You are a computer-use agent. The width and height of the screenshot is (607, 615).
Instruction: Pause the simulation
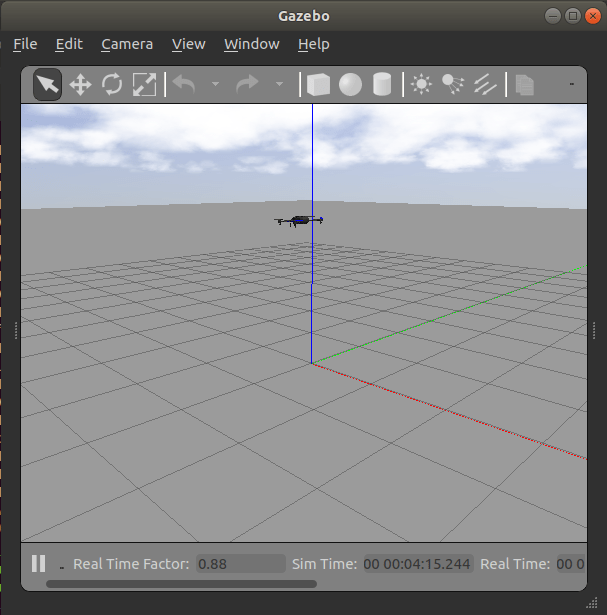tap(38, 564)
